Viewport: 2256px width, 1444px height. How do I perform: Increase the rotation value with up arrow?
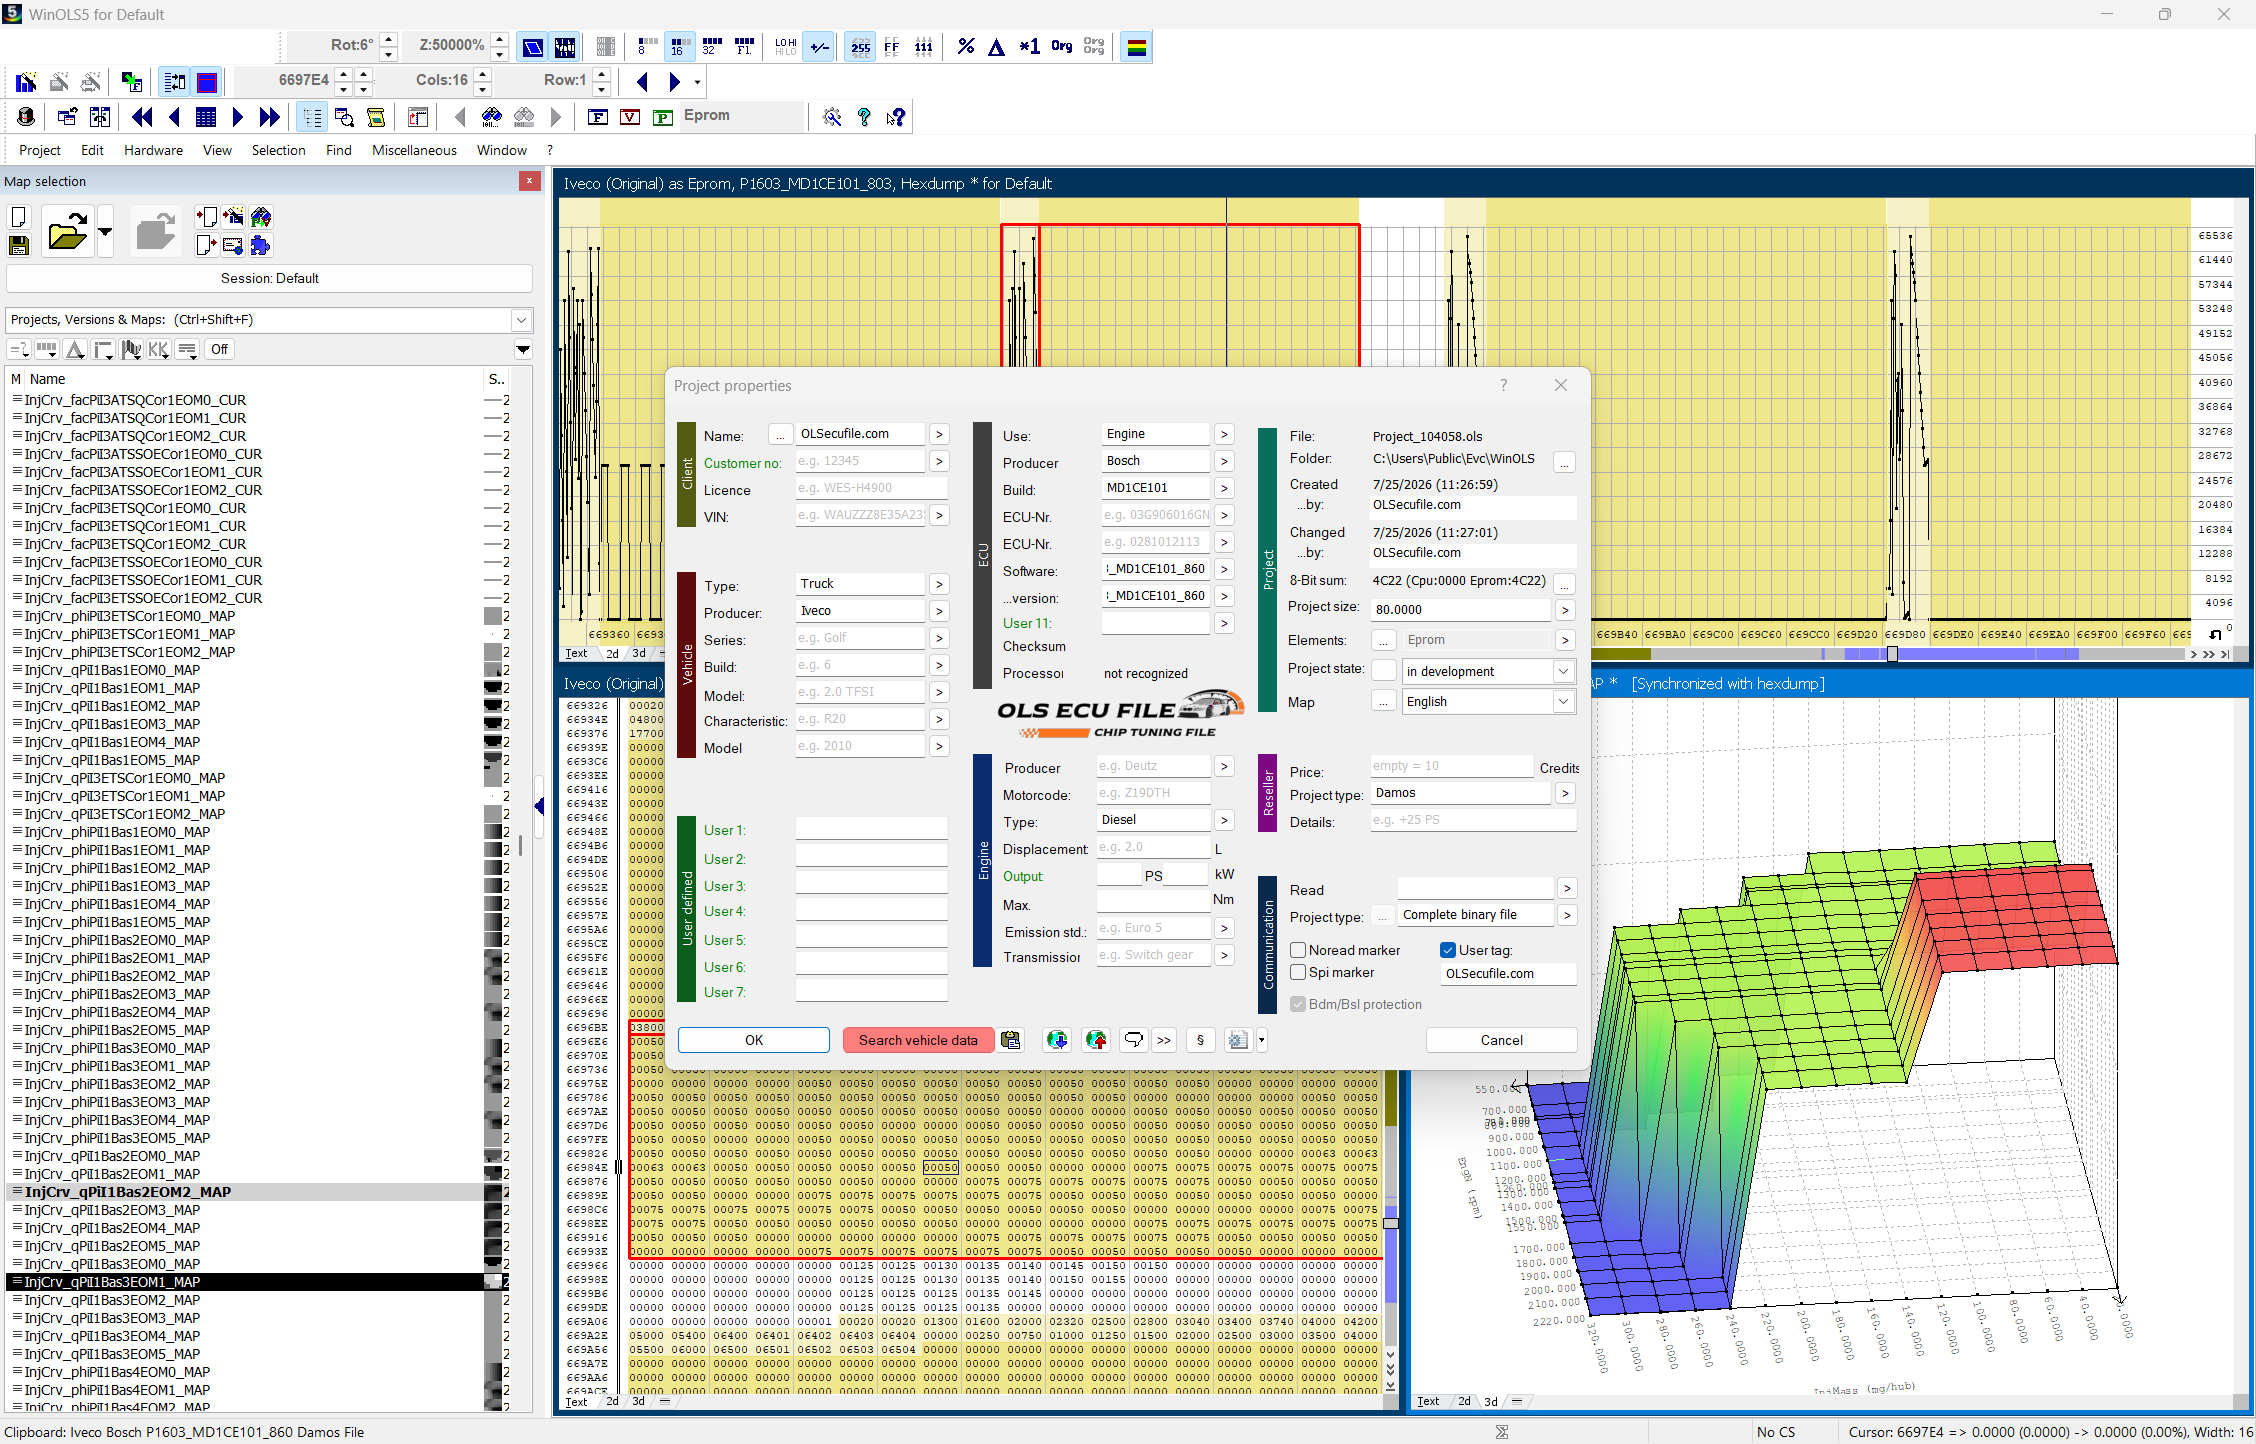pos(389,39)
